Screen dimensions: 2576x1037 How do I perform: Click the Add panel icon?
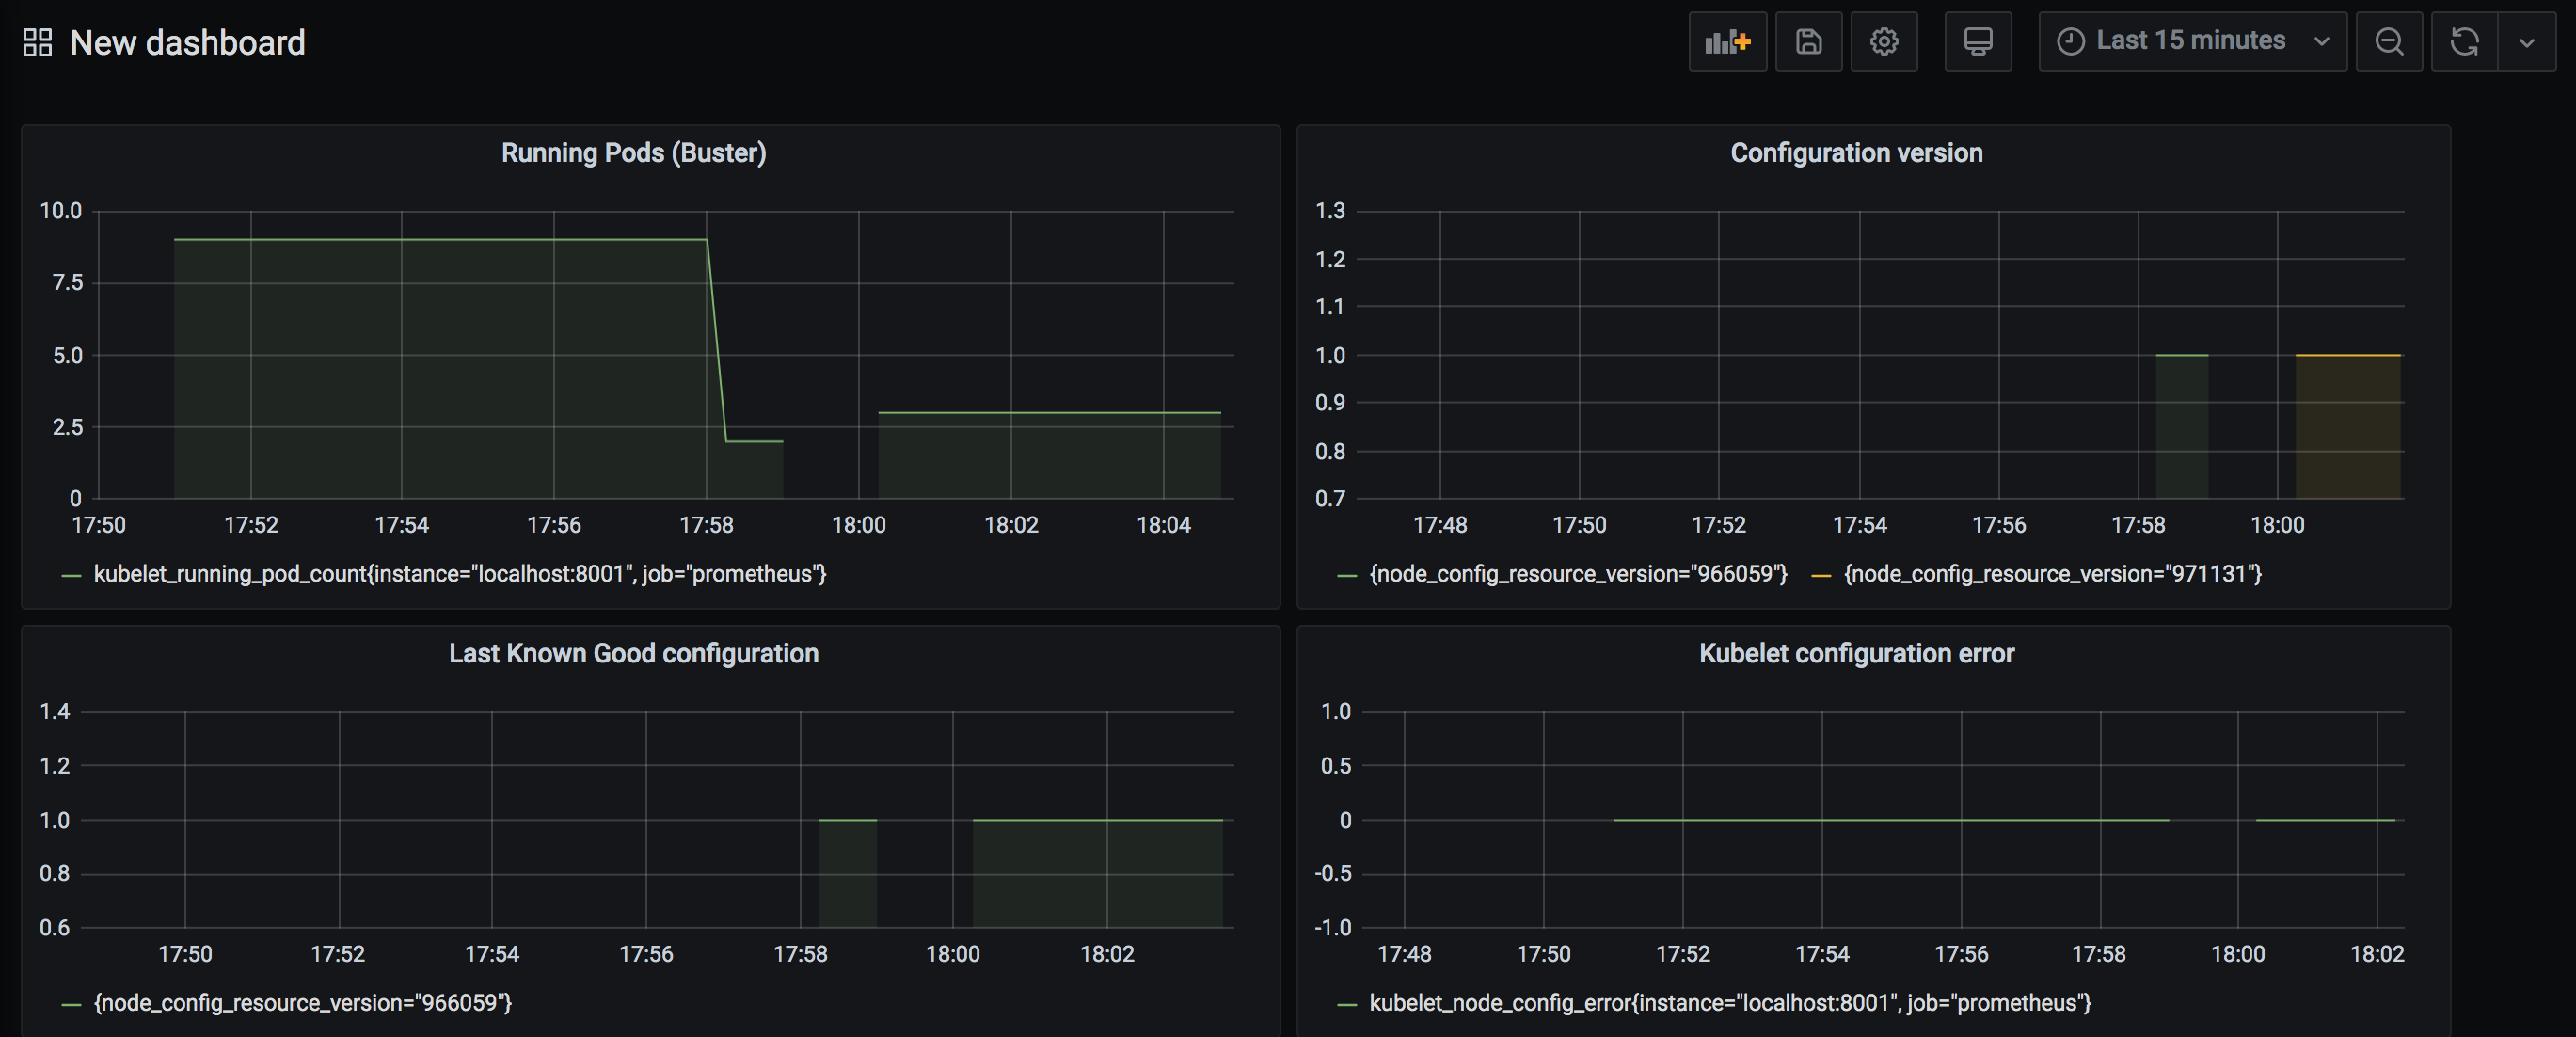(x=1727, y=42)
